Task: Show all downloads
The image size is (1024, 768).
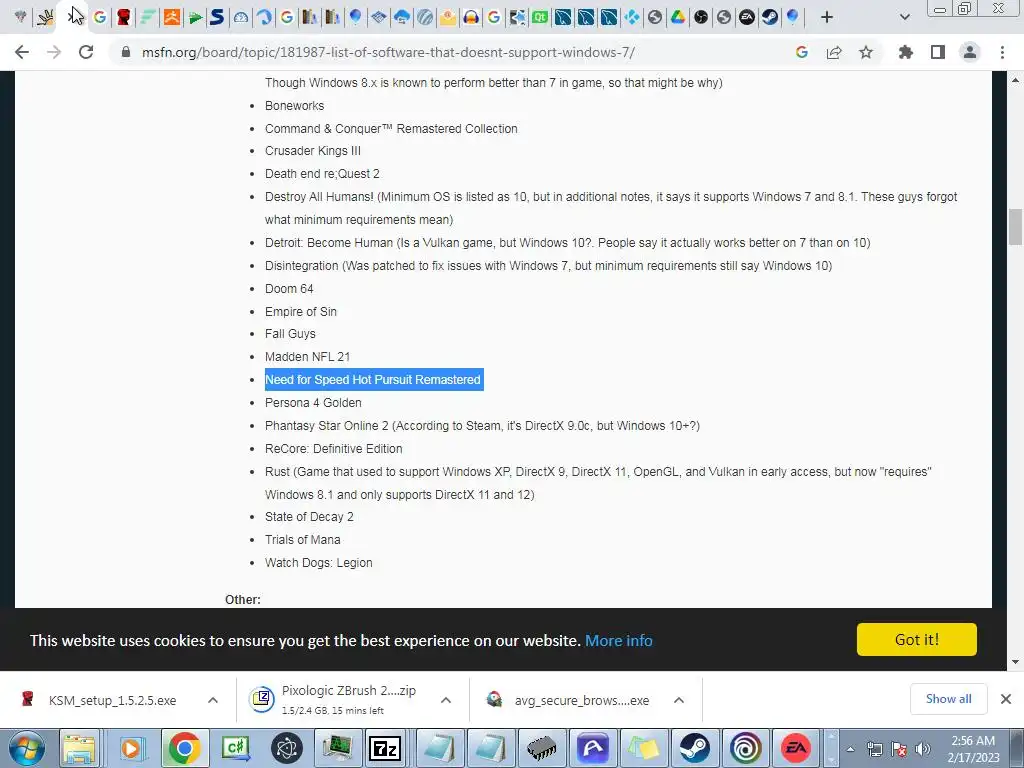Action: point(948,699)
